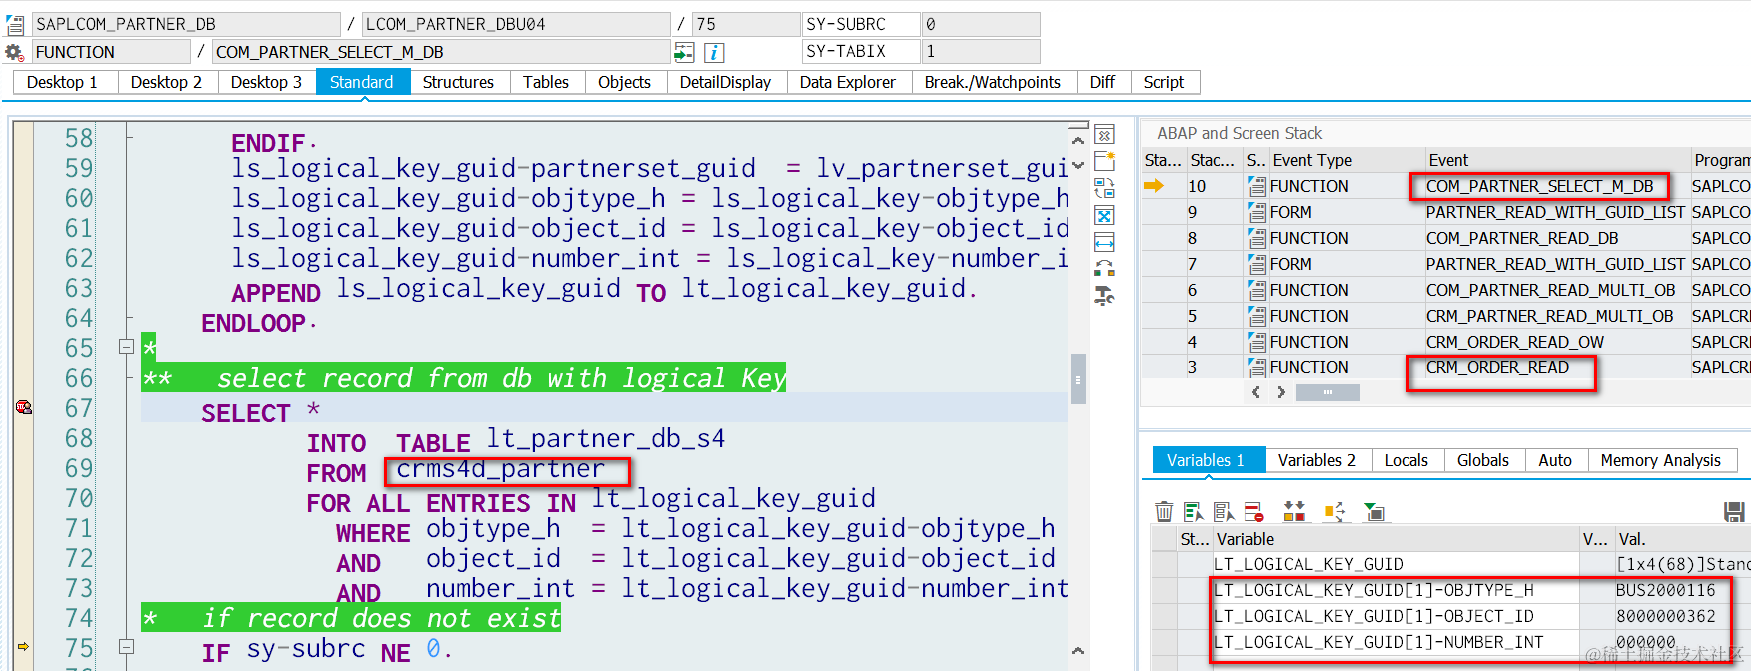Screen dimensions: 1751x671
Task: Click the right arrow of stack horizontal scrollbar
Action: tap(1281, 392)
